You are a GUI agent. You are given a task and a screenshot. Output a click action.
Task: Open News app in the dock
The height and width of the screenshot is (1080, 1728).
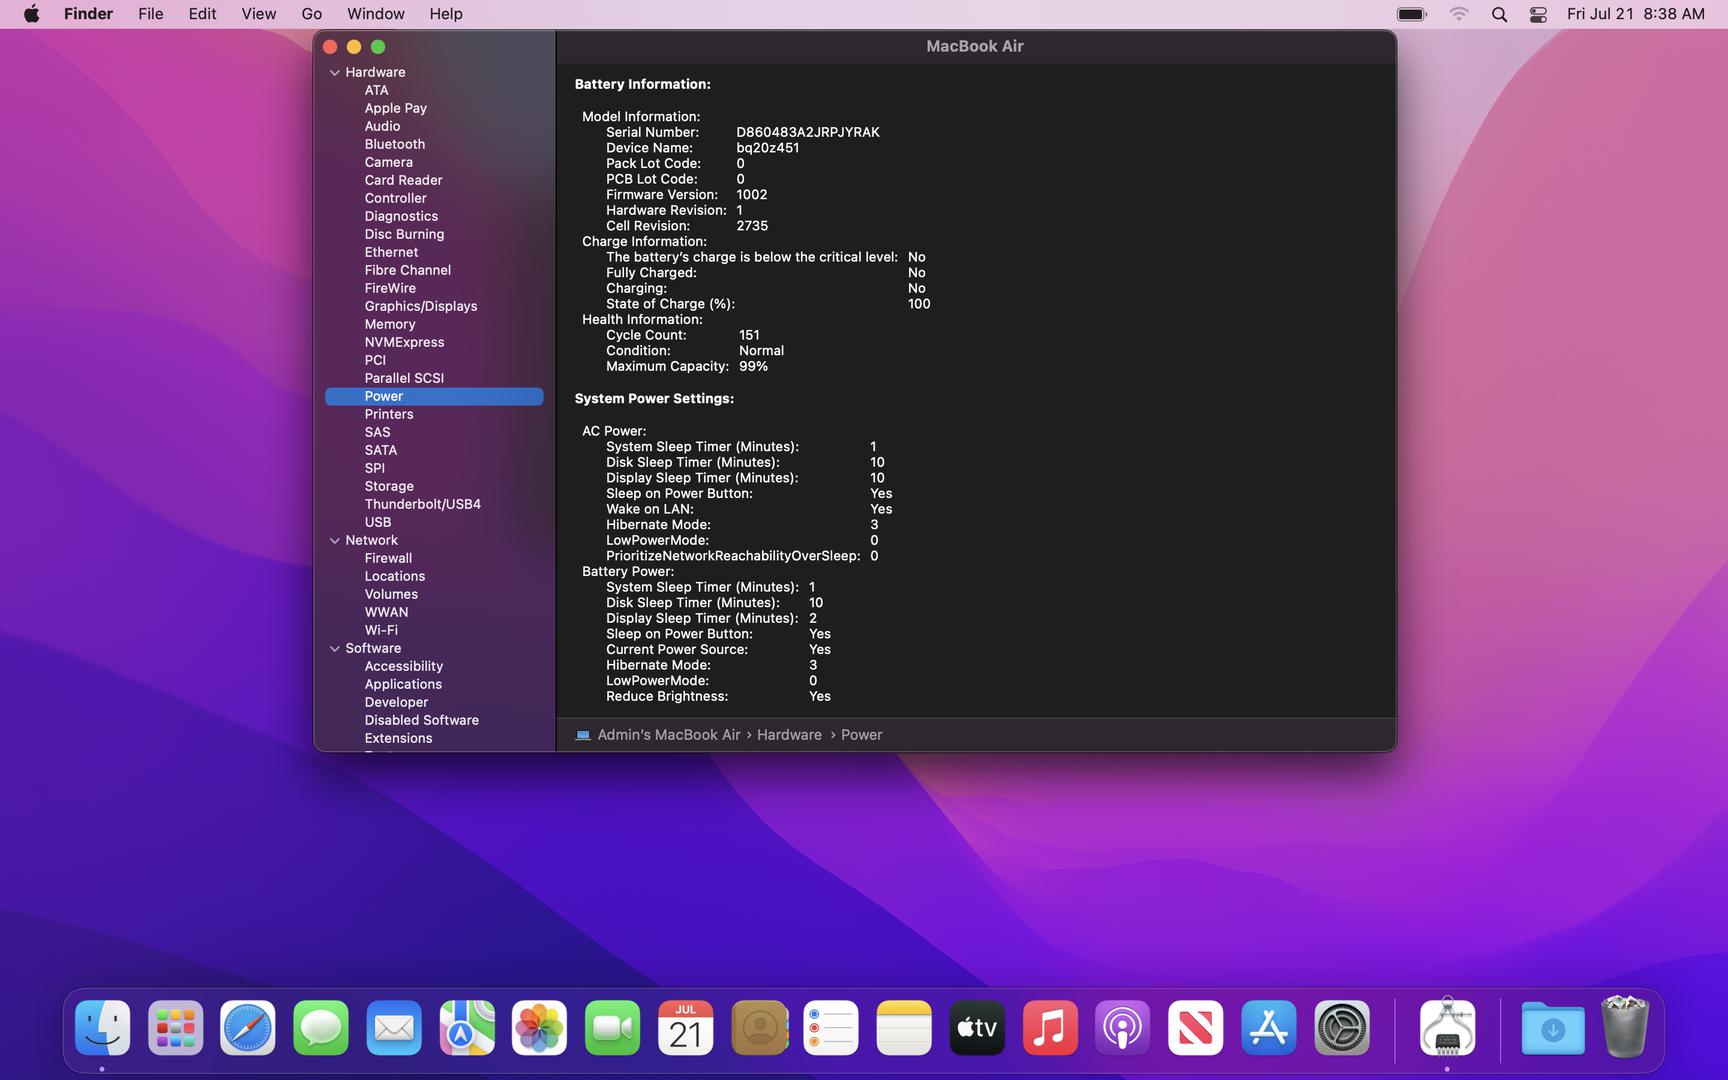pos(1196,1028)
